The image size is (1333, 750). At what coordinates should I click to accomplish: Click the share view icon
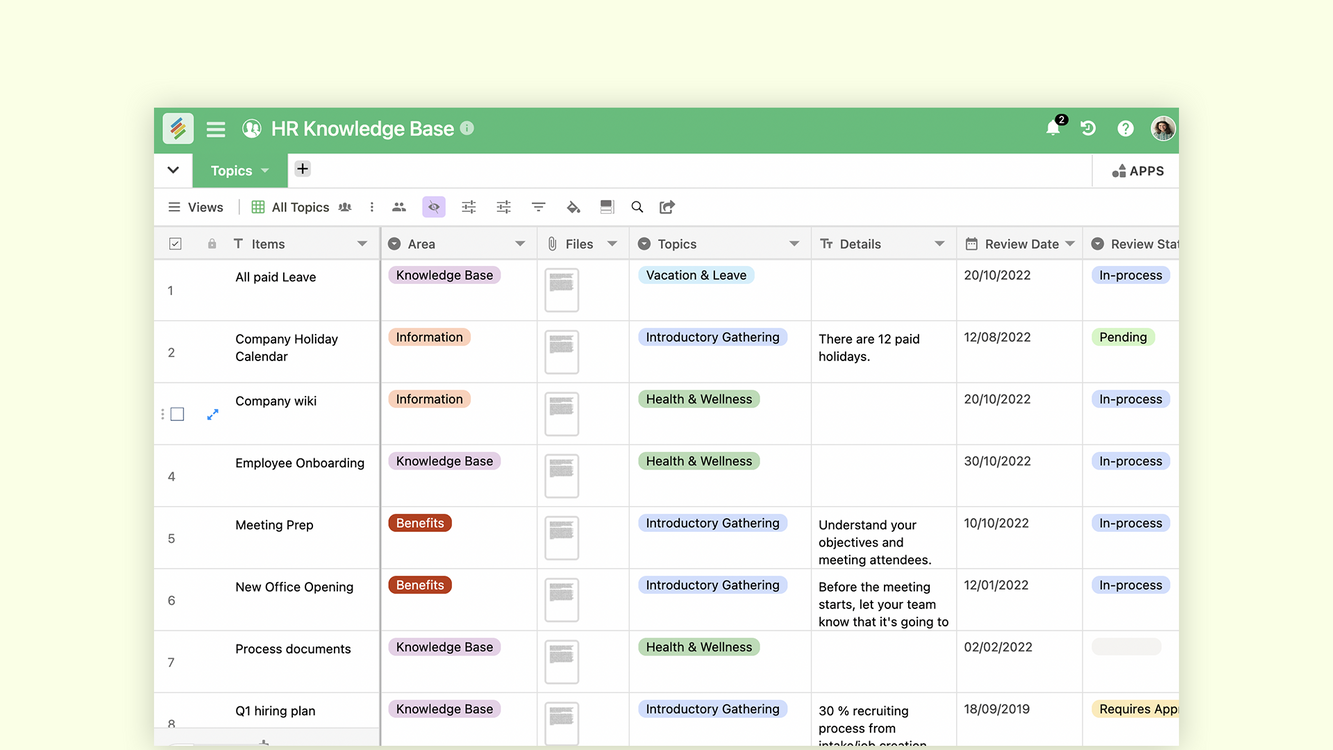click(x=667, y=207)
